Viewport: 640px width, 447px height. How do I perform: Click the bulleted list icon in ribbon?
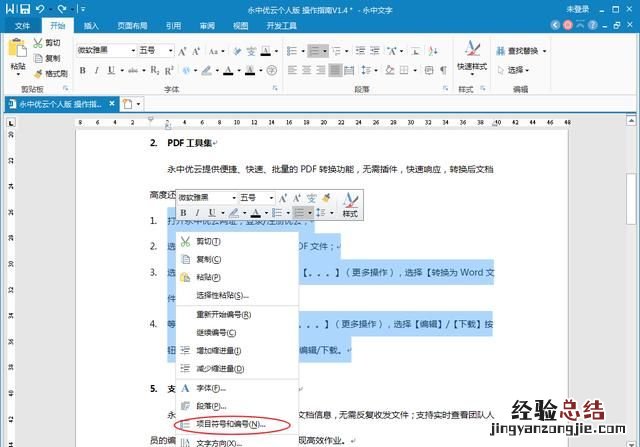coord(292,51)
